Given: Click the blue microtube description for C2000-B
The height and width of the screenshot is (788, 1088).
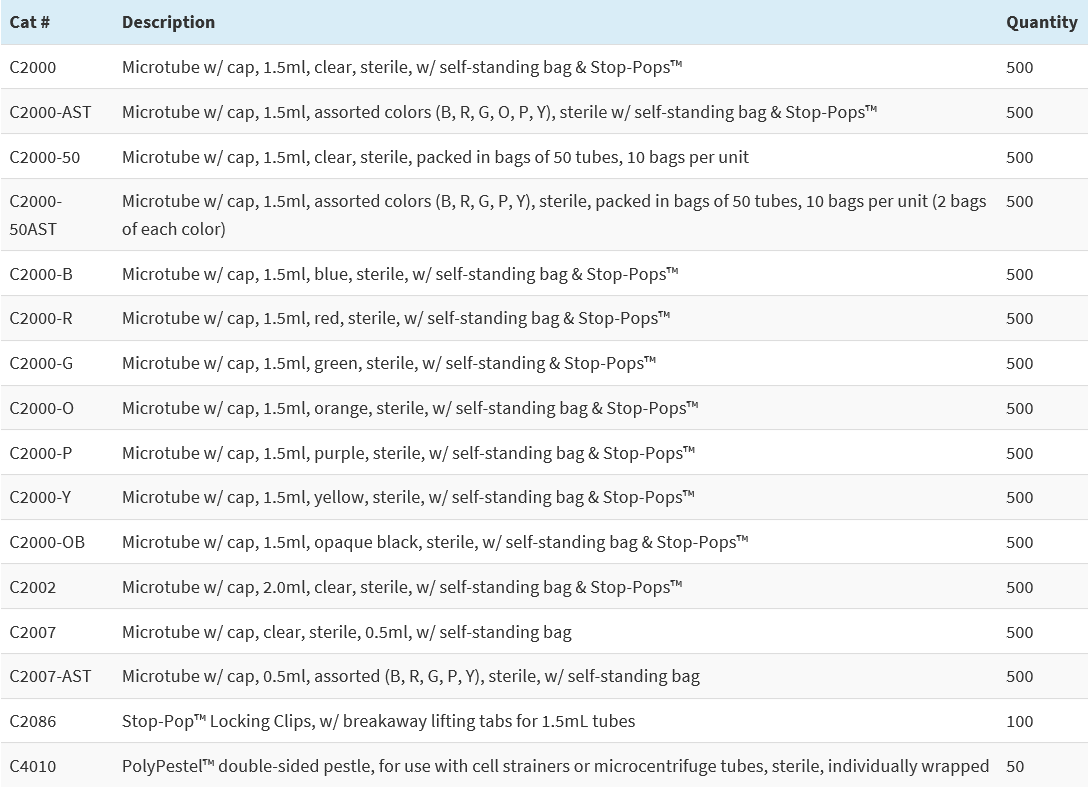Looking at the screenshot, I should point(400,274).
